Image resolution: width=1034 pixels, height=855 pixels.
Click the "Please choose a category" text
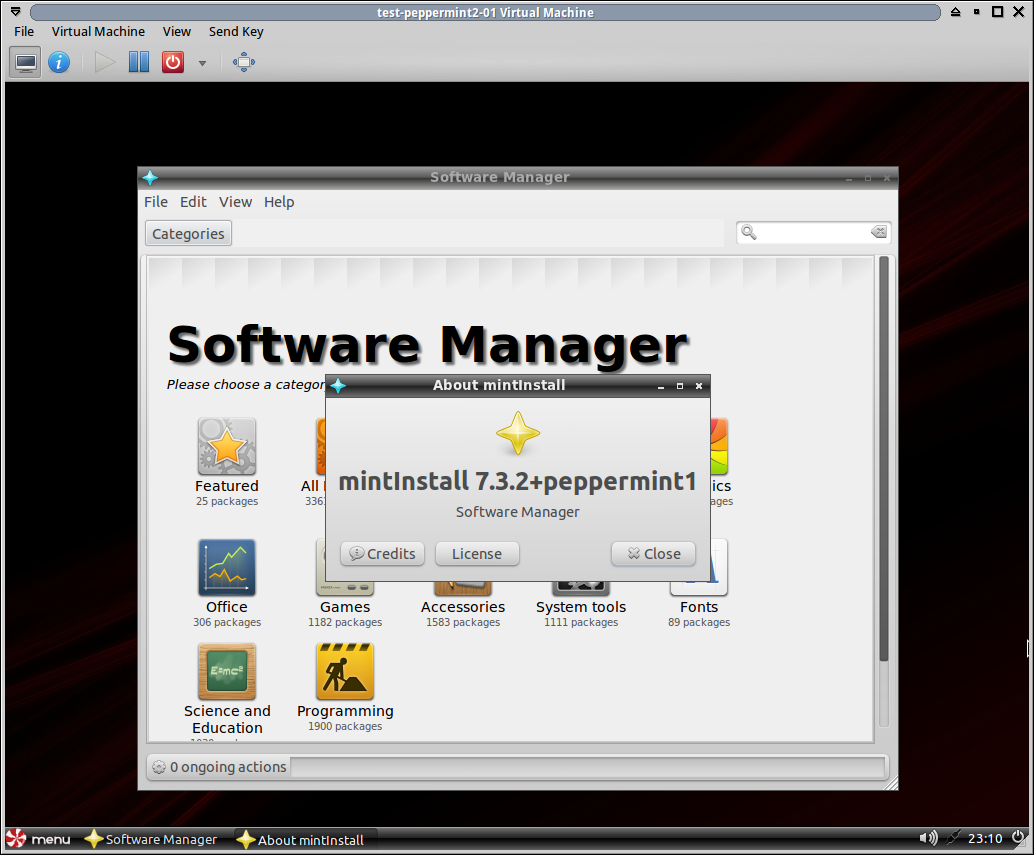point(246,385)
